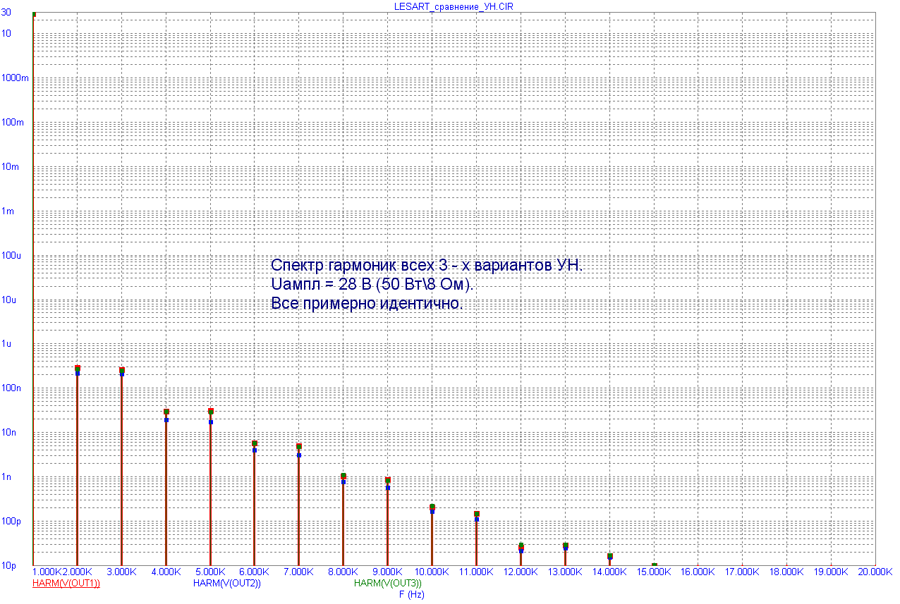The width and height of the screenshot is (900, 604).
Task: Click the 1.000K x-axis tick label
Action: (46, 572)
